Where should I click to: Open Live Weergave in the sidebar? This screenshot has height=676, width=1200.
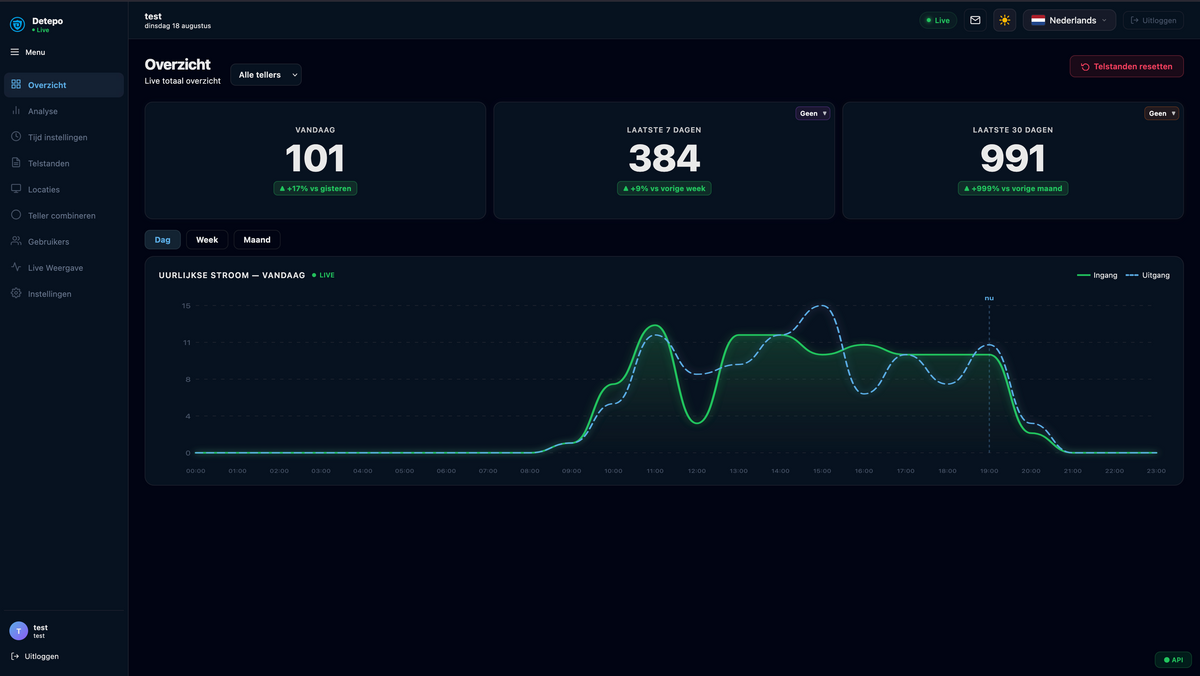pyautogui.click(x=64, y=267)
